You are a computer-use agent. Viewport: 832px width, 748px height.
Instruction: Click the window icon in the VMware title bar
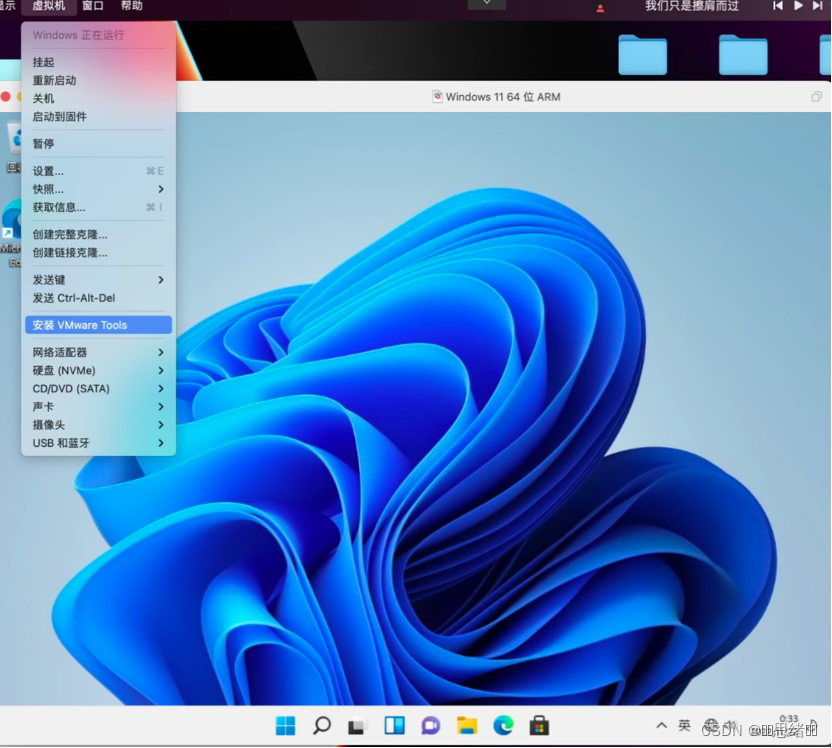point(437,97)
